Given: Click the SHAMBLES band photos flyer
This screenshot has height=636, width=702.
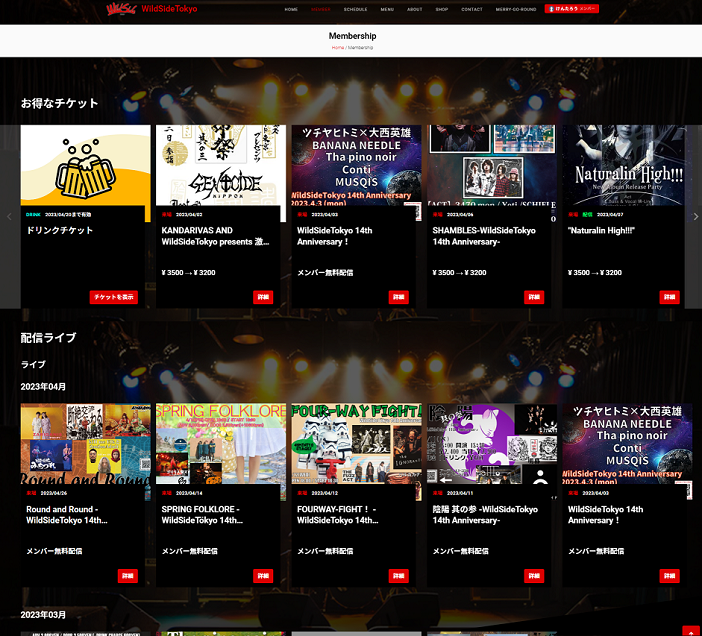Looking at the screenshot, I should coord(492,165).
